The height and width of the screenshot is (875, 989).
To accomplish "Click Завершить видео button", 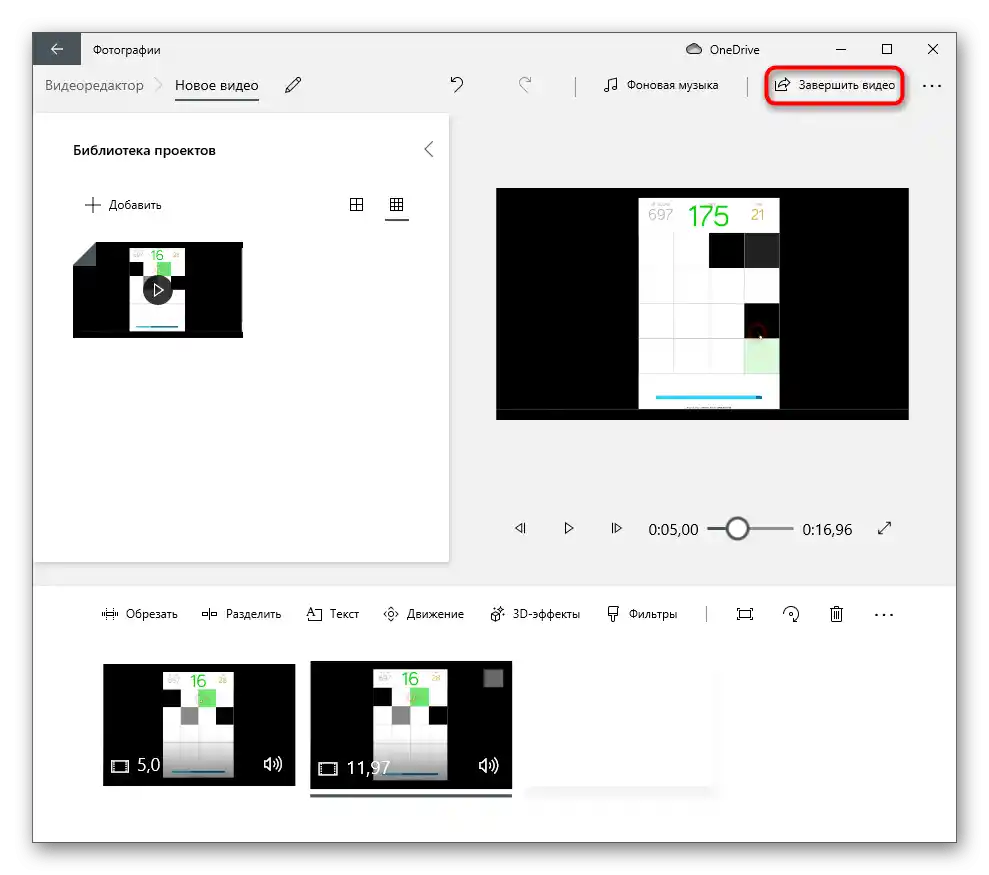I will (x=834, y=85).
